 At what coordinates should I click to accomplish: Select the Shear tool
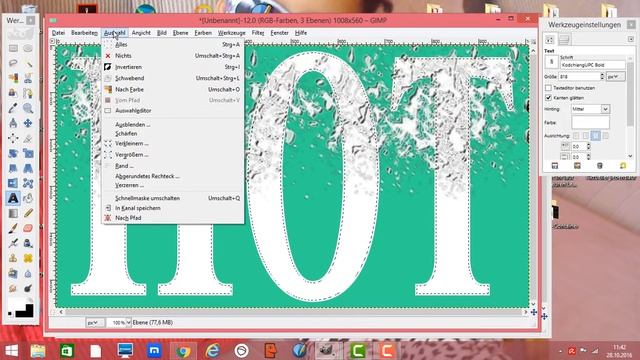(13, 168)
